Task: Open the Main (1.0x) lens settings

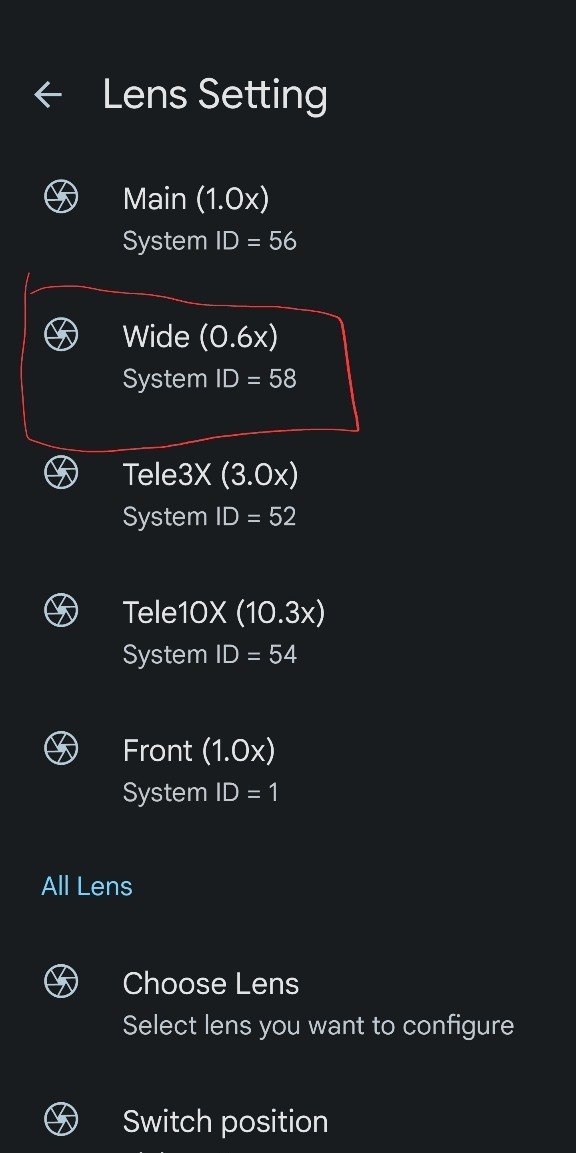Action: 288,218
